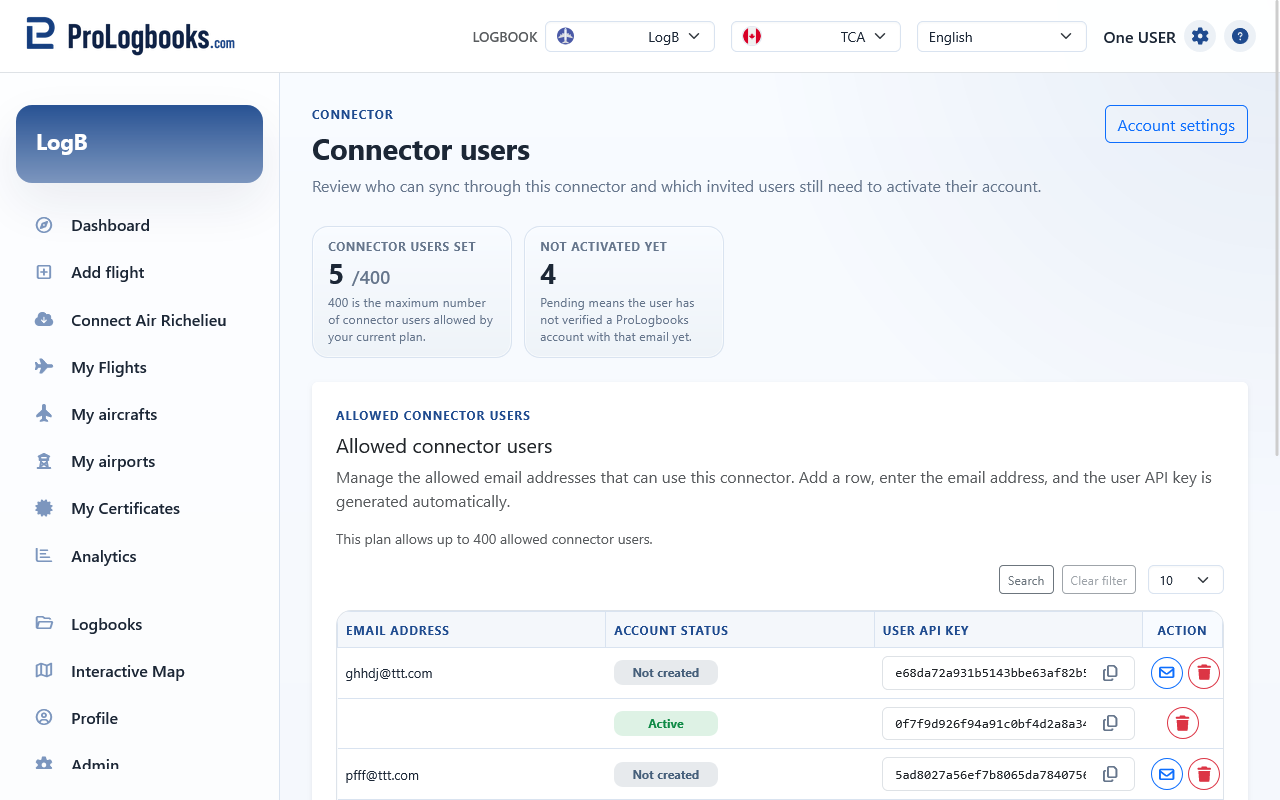Open the LogB logbook dropdown

[630, 37]
